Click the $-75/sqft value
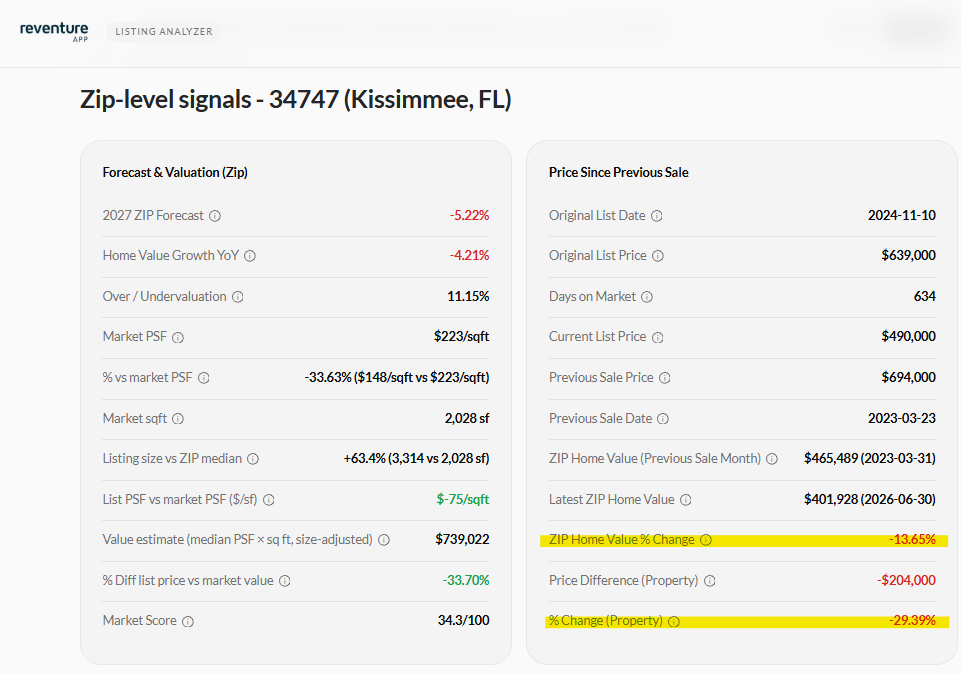Image resolution: width=961 pixels, height=674 pixels. tap(463, 499)
